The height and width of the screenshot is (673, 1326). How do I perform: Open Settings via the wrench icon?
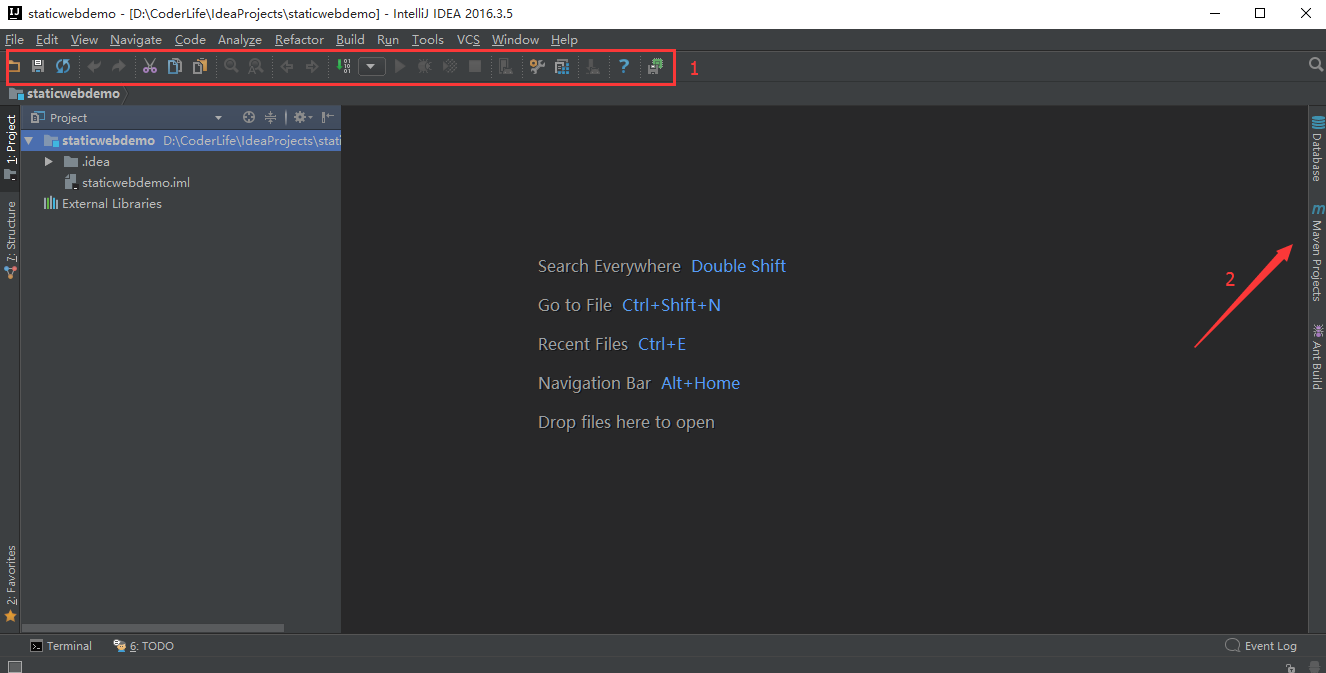coord(537,66)
